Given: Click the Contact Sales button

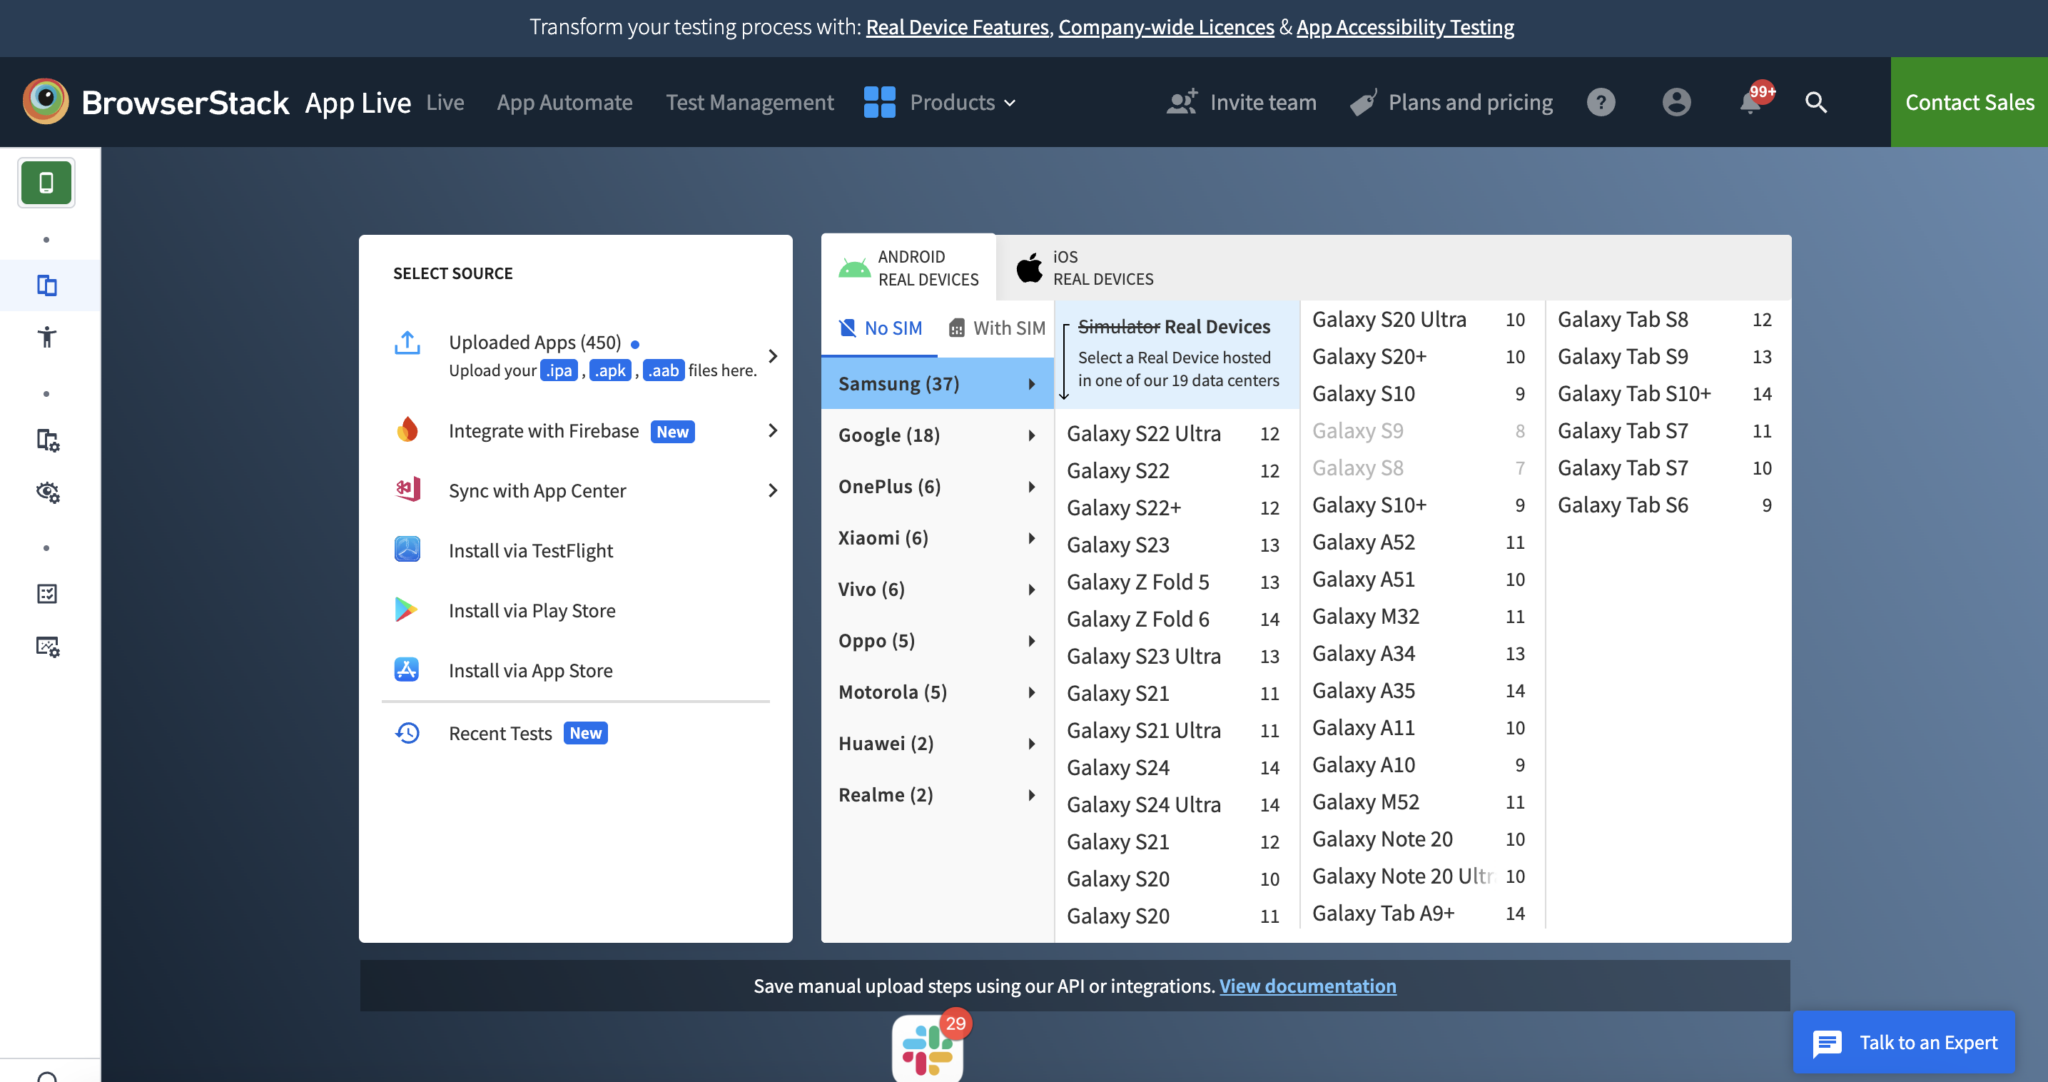Looking at the screenshot, I should click(1969, 102).
